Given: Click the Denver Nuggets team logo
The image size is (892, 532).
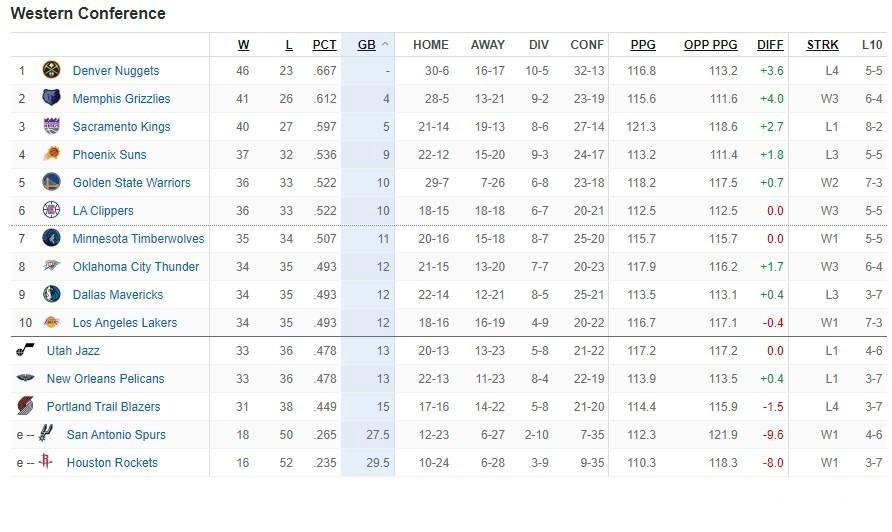Looking at the screenshot, I should coord(51,71).
